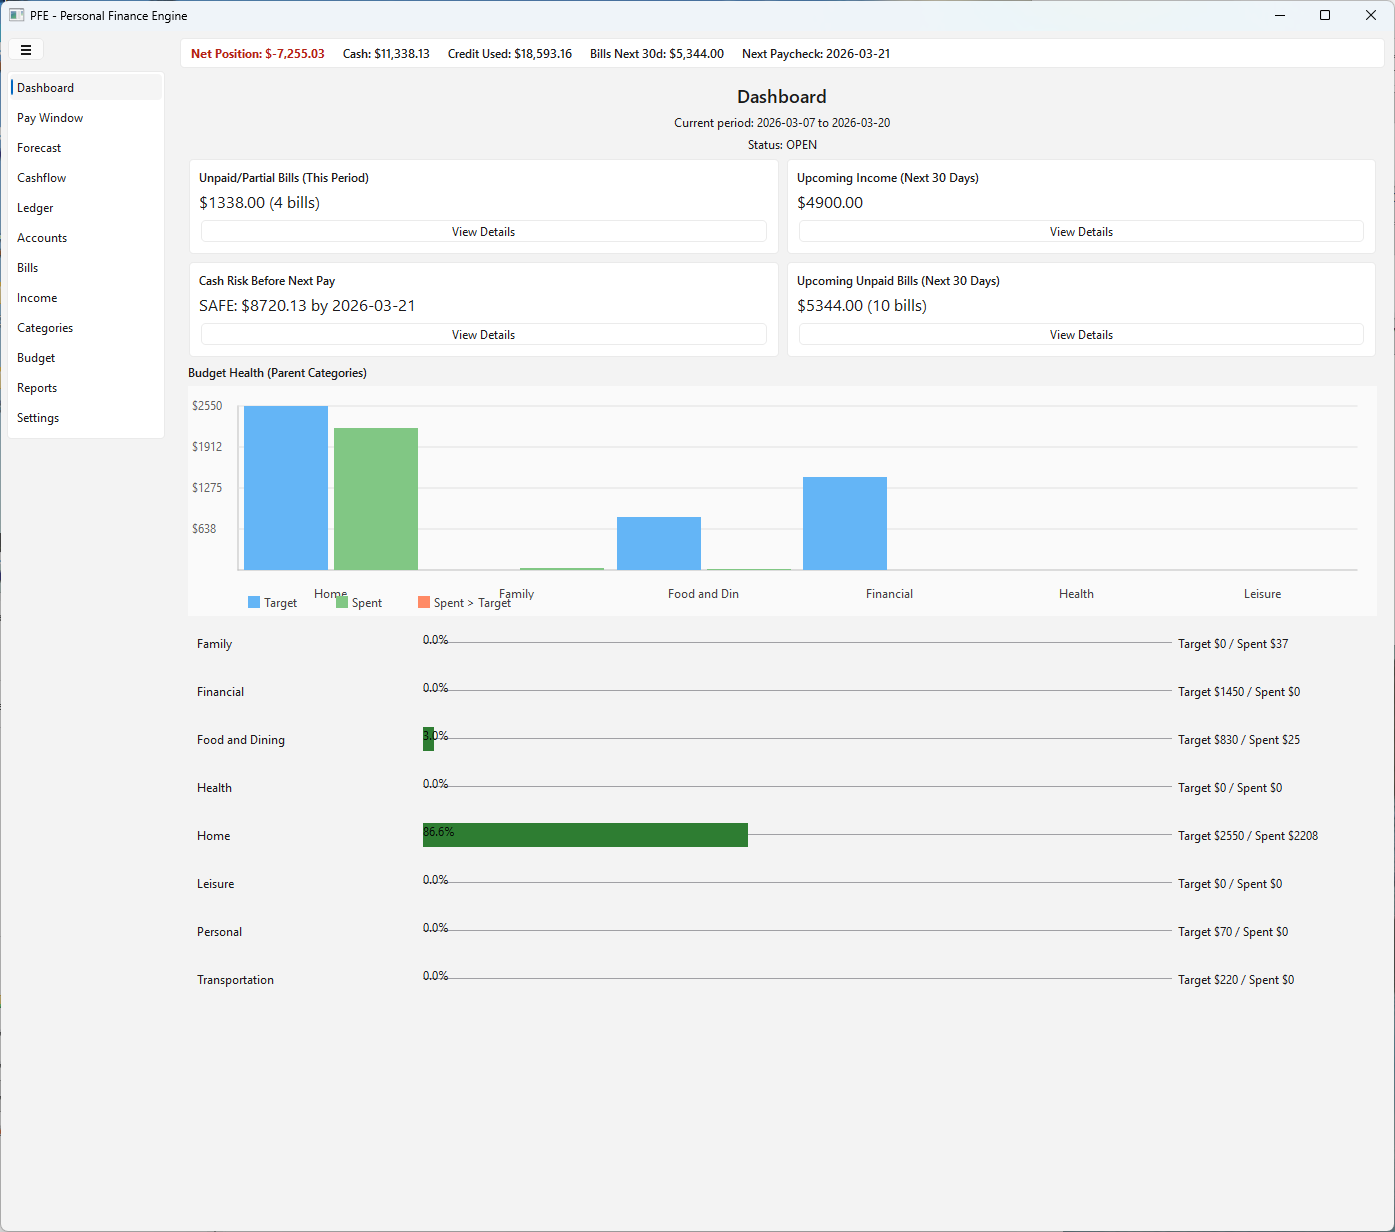The width and height of the screenshot is (1395, 1232).
Task: Click the PFE app icon in the title bar
Action: click(x=15, y=15)
